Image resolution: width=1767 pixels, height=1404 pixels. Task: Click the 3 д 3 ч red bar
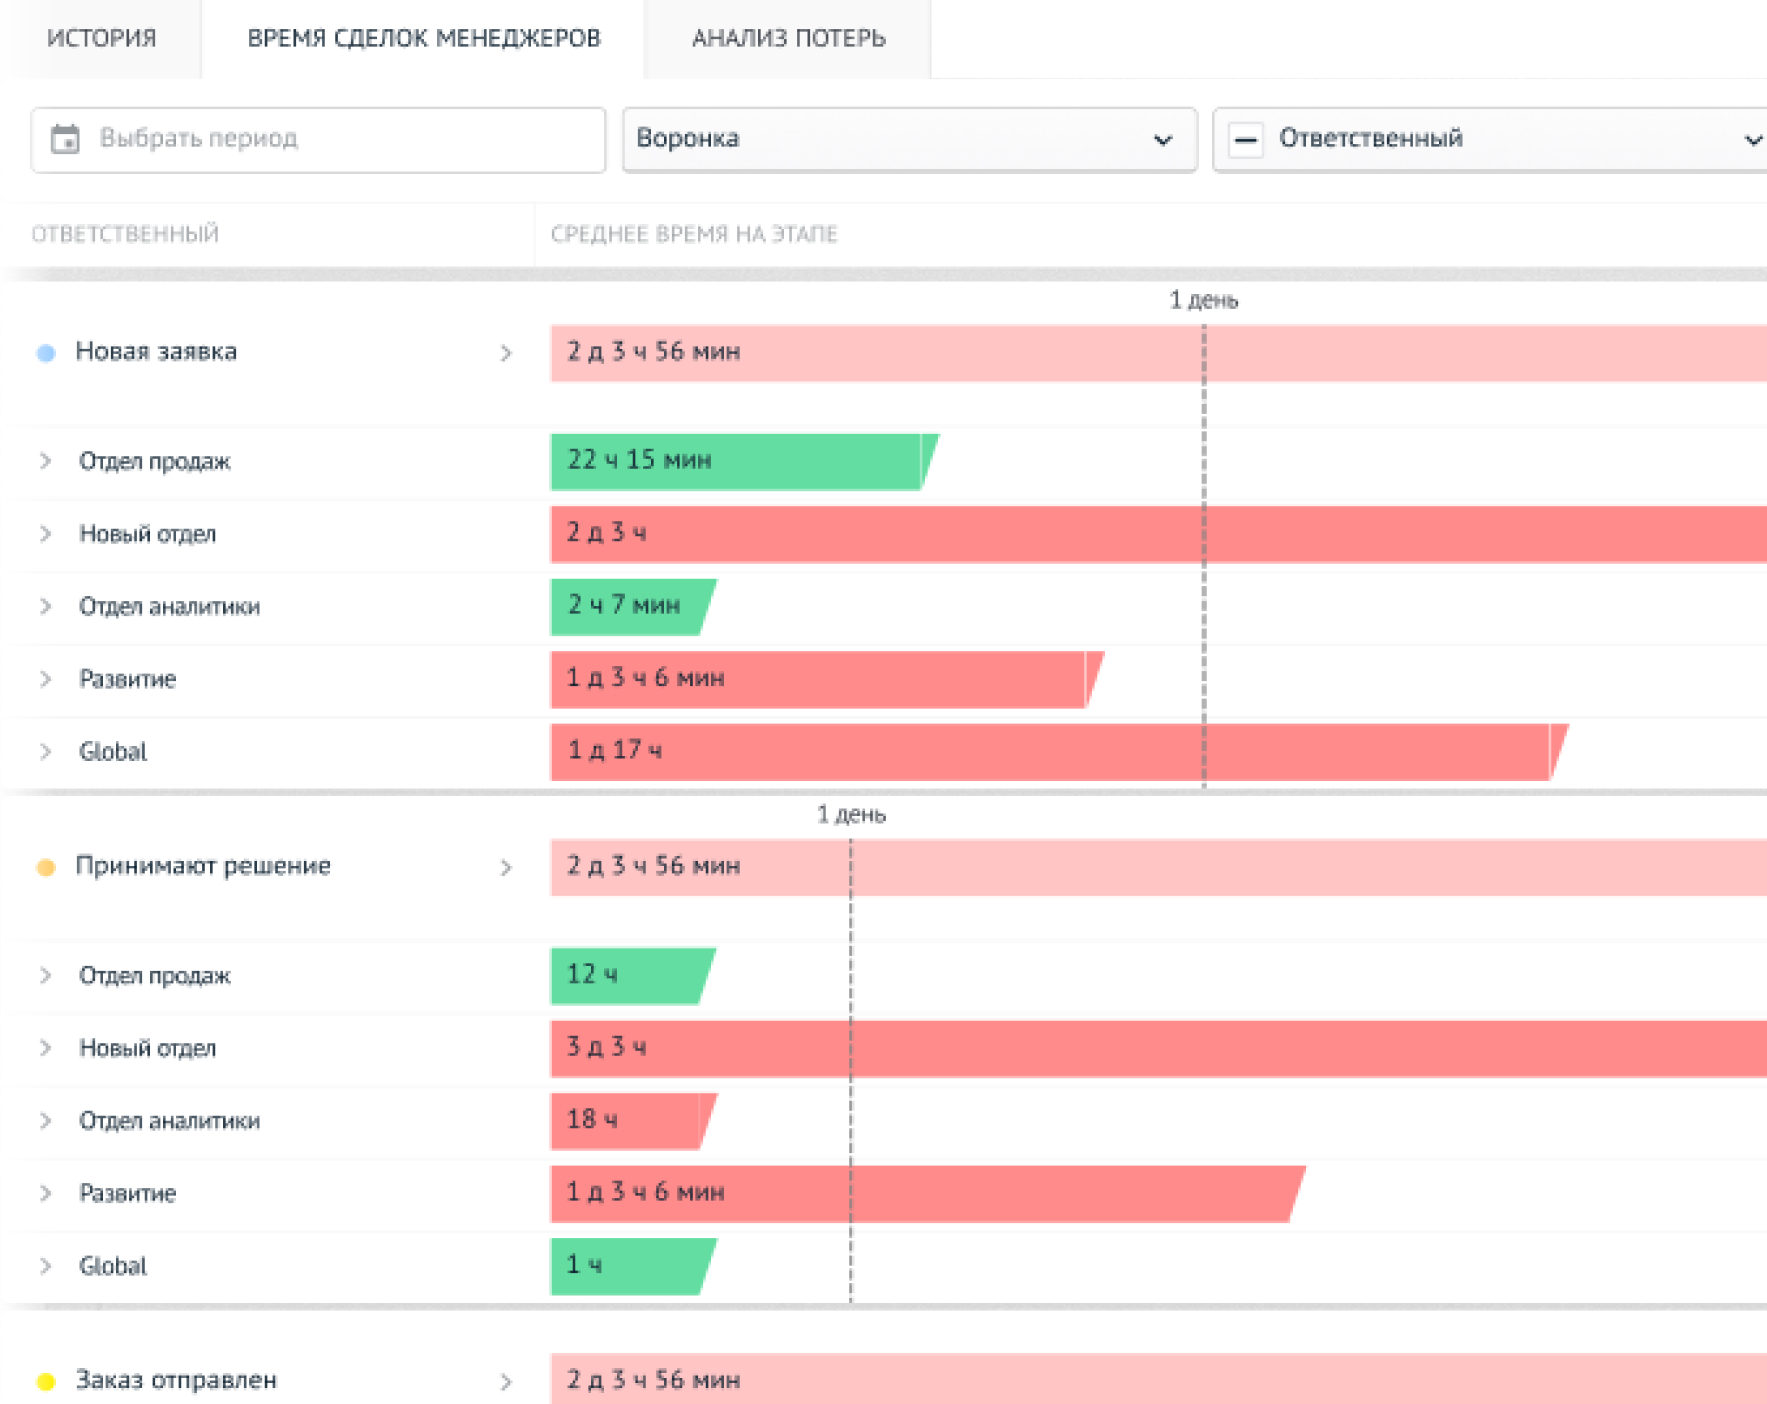[1158, 1048]
